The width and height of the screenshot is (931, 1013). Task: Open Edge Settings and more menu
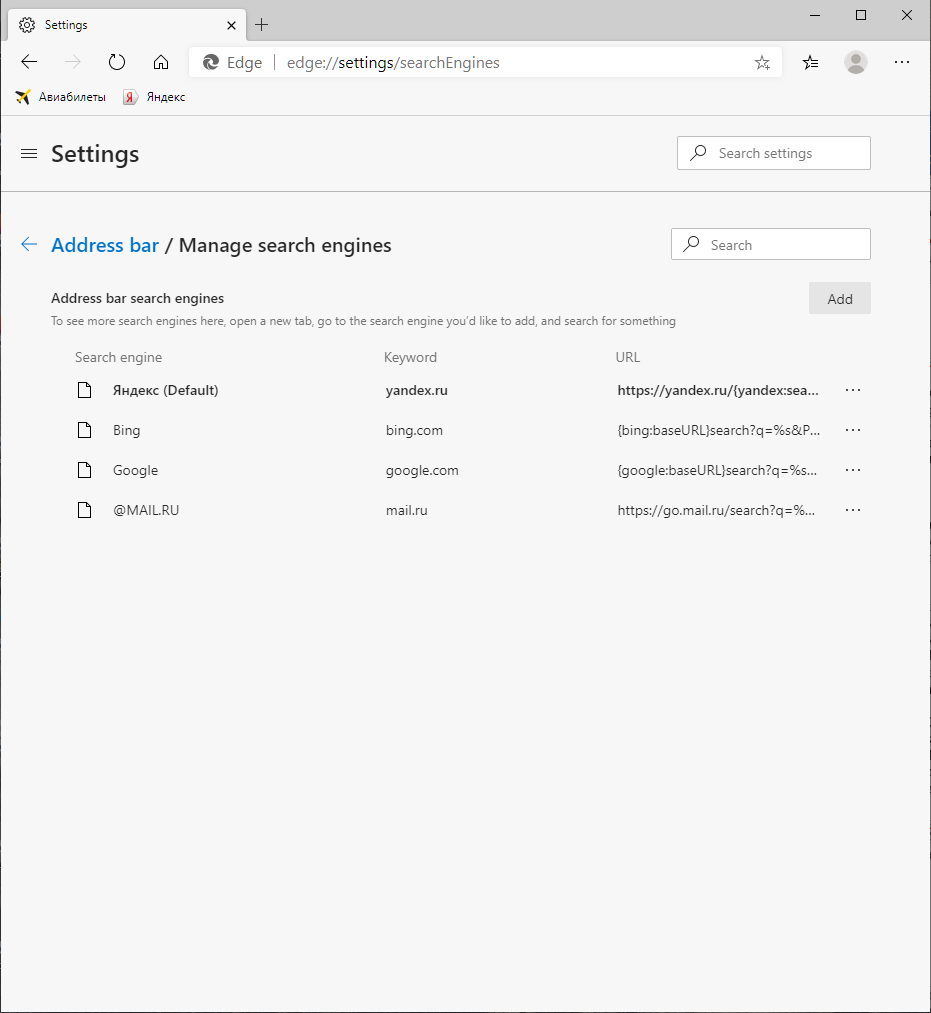(902, 62)
